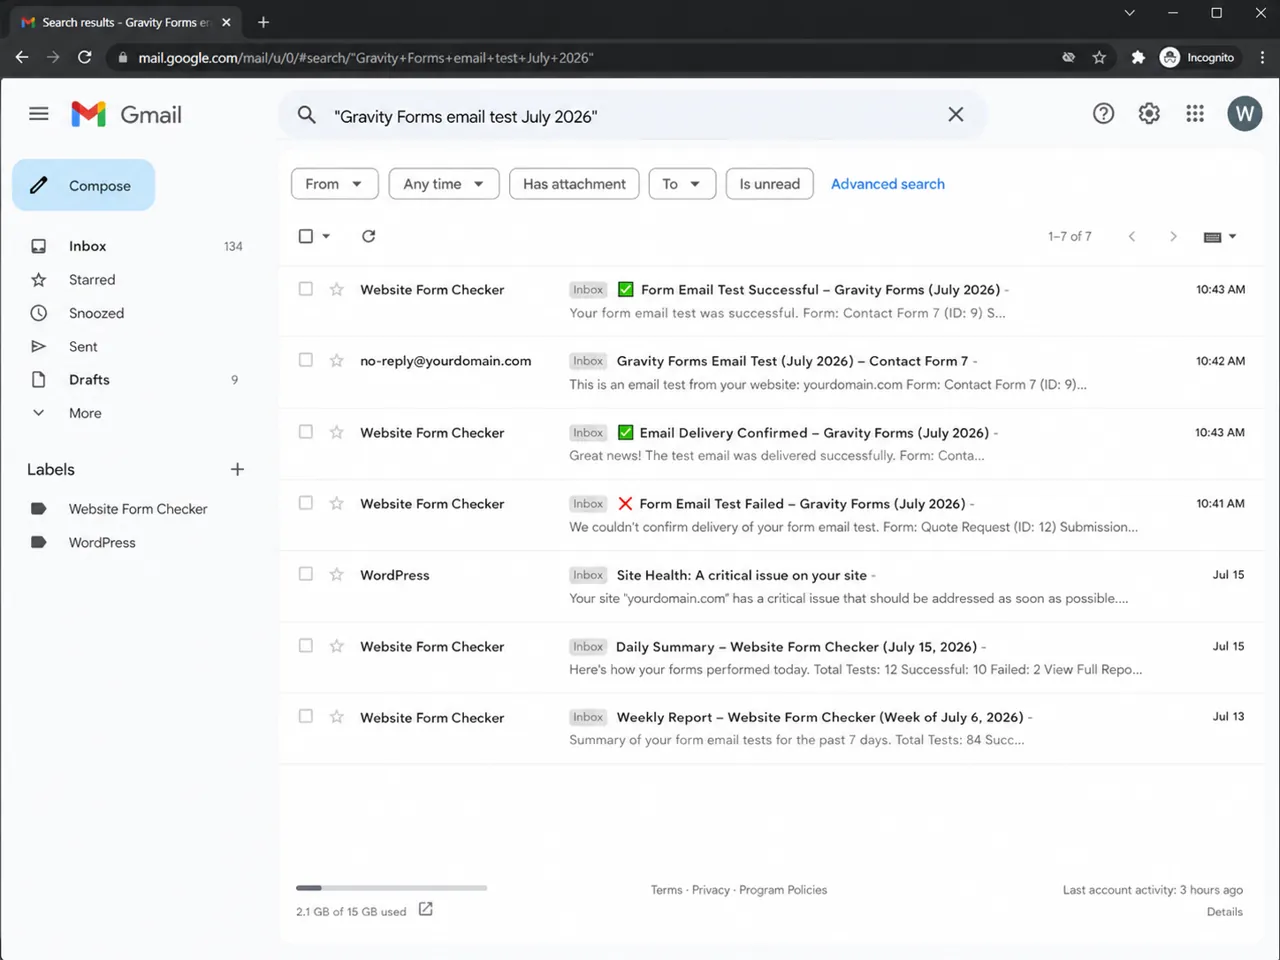Star the no-reply@yourdomain.com email
Image resolution: width=1280 pixels, height=960 pixels.
click(337, 361)
